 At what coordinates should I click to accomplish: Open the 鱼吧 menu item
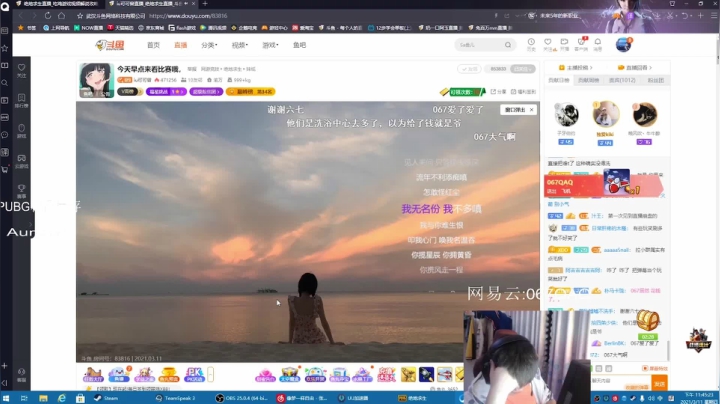point(299,45)
